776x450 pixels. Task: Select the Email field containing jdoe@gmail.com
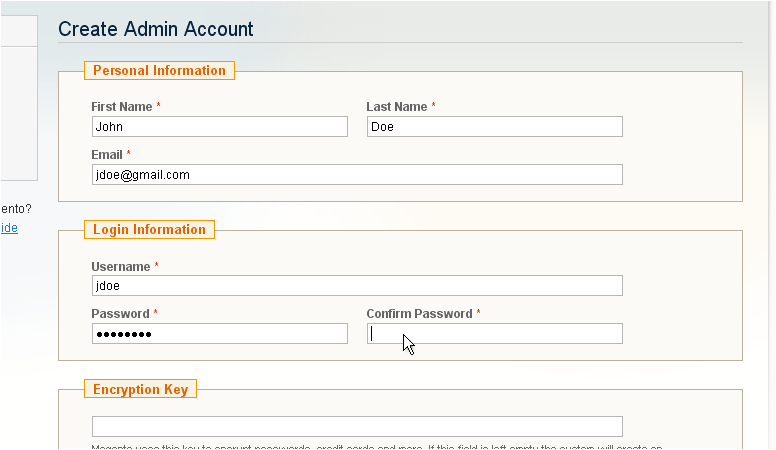point(356,175)
